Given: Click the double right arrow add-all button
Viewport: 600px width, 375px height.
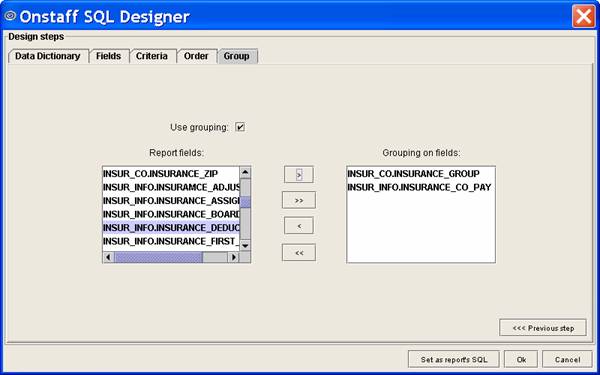Looking at the screenshot, I should 299,200.
